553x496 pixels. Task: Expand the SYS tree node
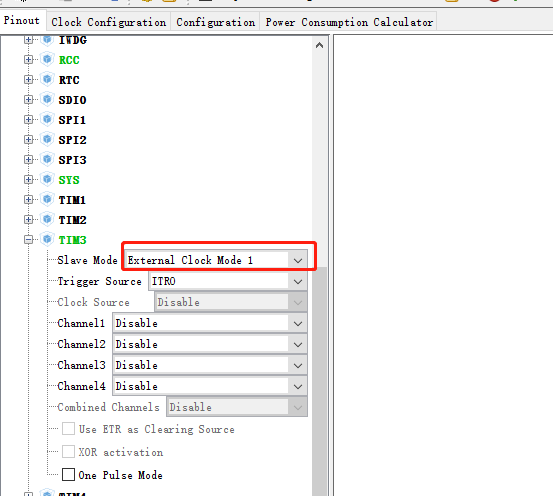pos(29,180)
